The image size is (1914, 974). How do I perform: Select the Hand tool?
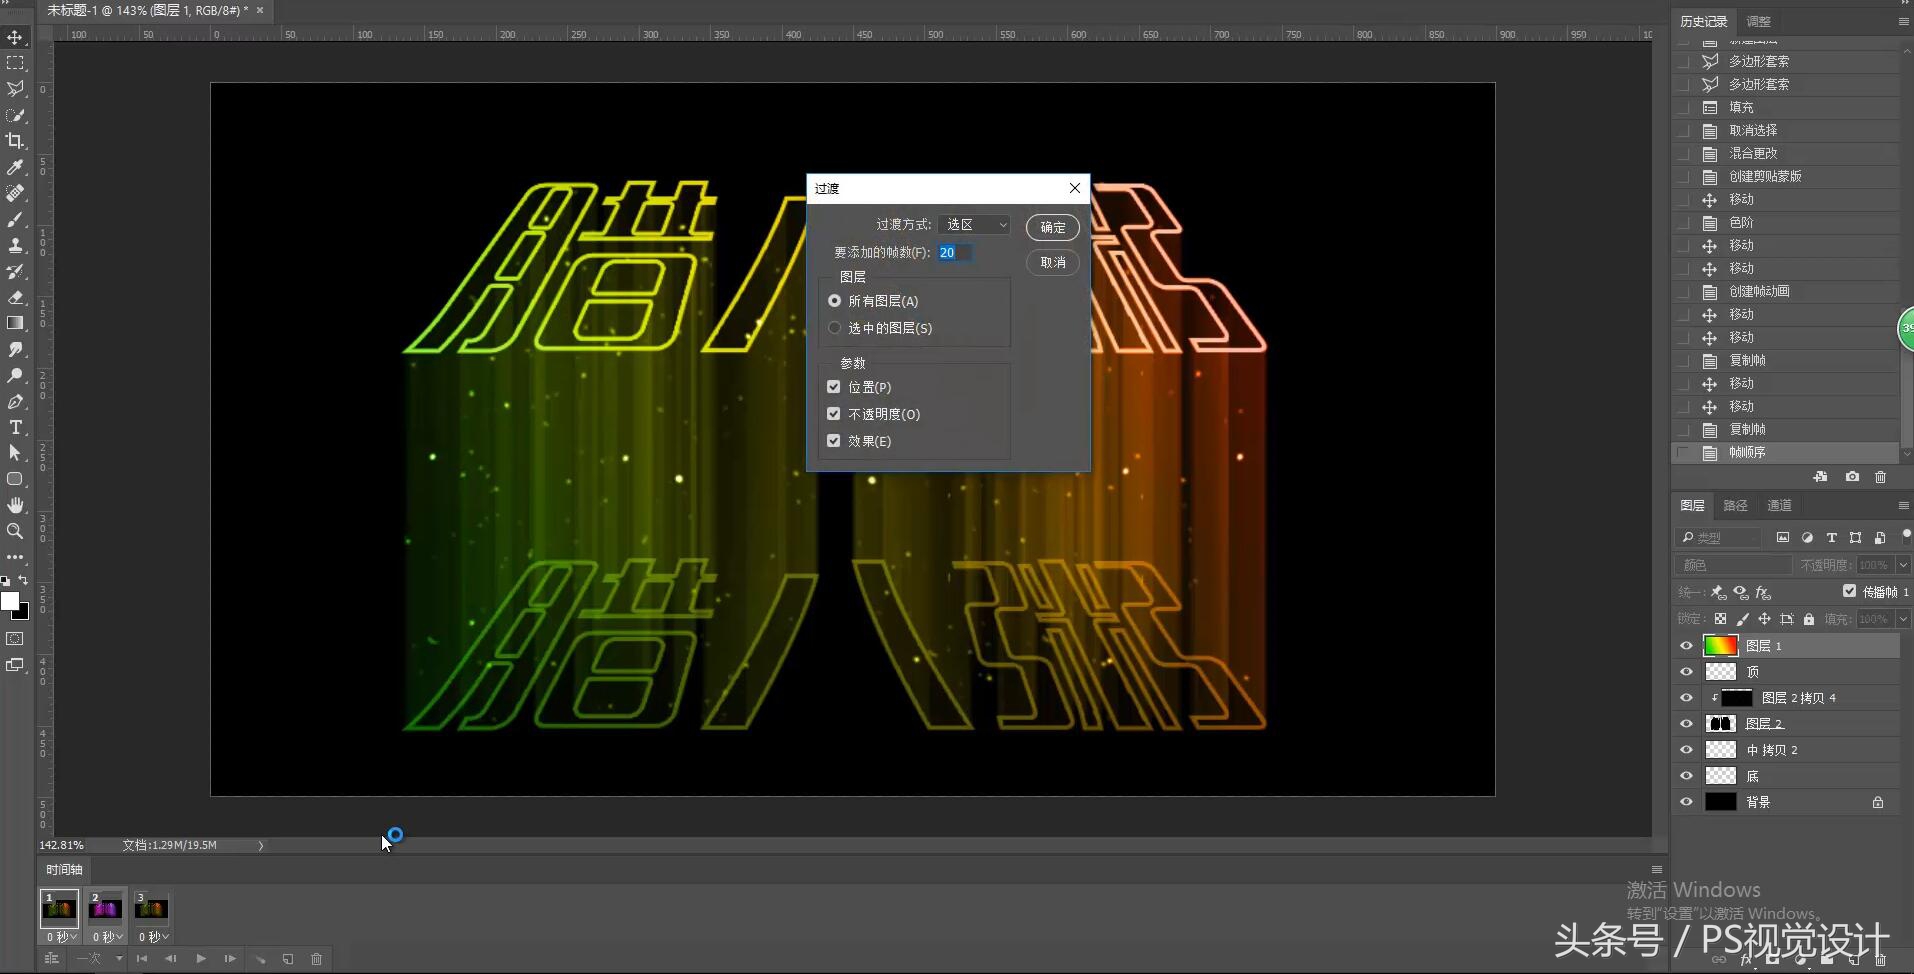(15, 505)
